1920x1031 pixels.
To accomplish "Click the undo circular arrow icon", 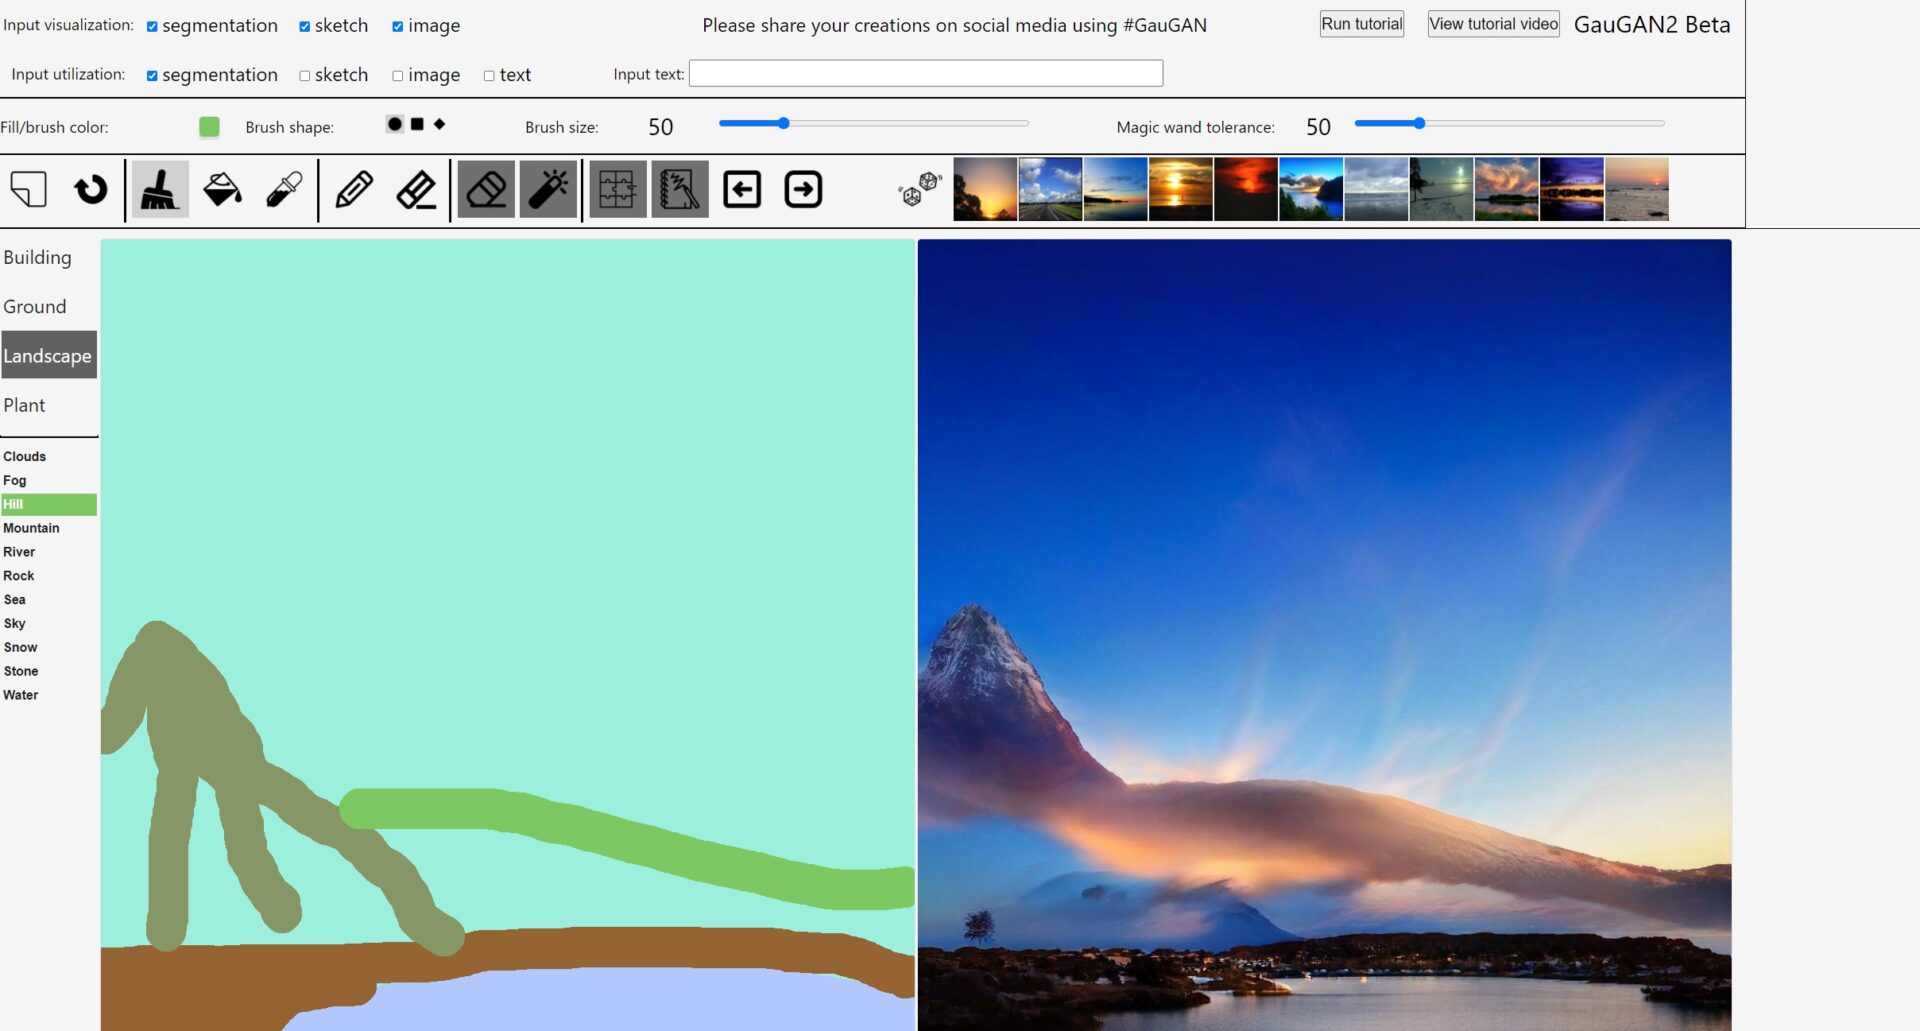I will (x=91, y=189).
